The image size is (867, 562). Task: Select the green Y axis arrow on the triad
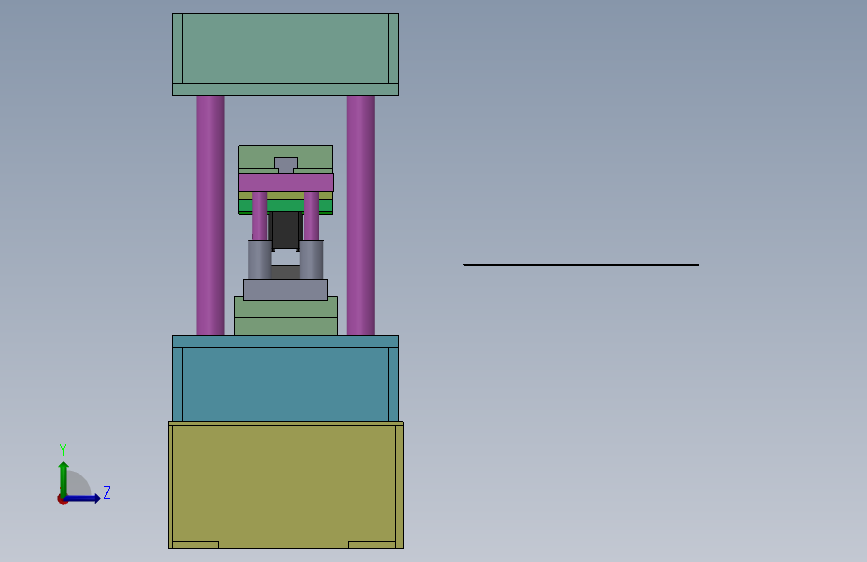pos(64,478)
